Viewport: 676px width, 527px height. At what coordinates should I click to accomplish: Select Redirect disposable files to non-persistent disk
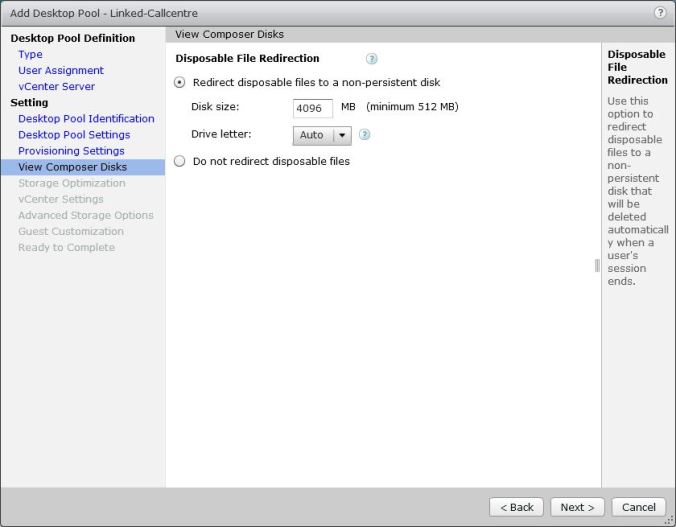[180, 82]
